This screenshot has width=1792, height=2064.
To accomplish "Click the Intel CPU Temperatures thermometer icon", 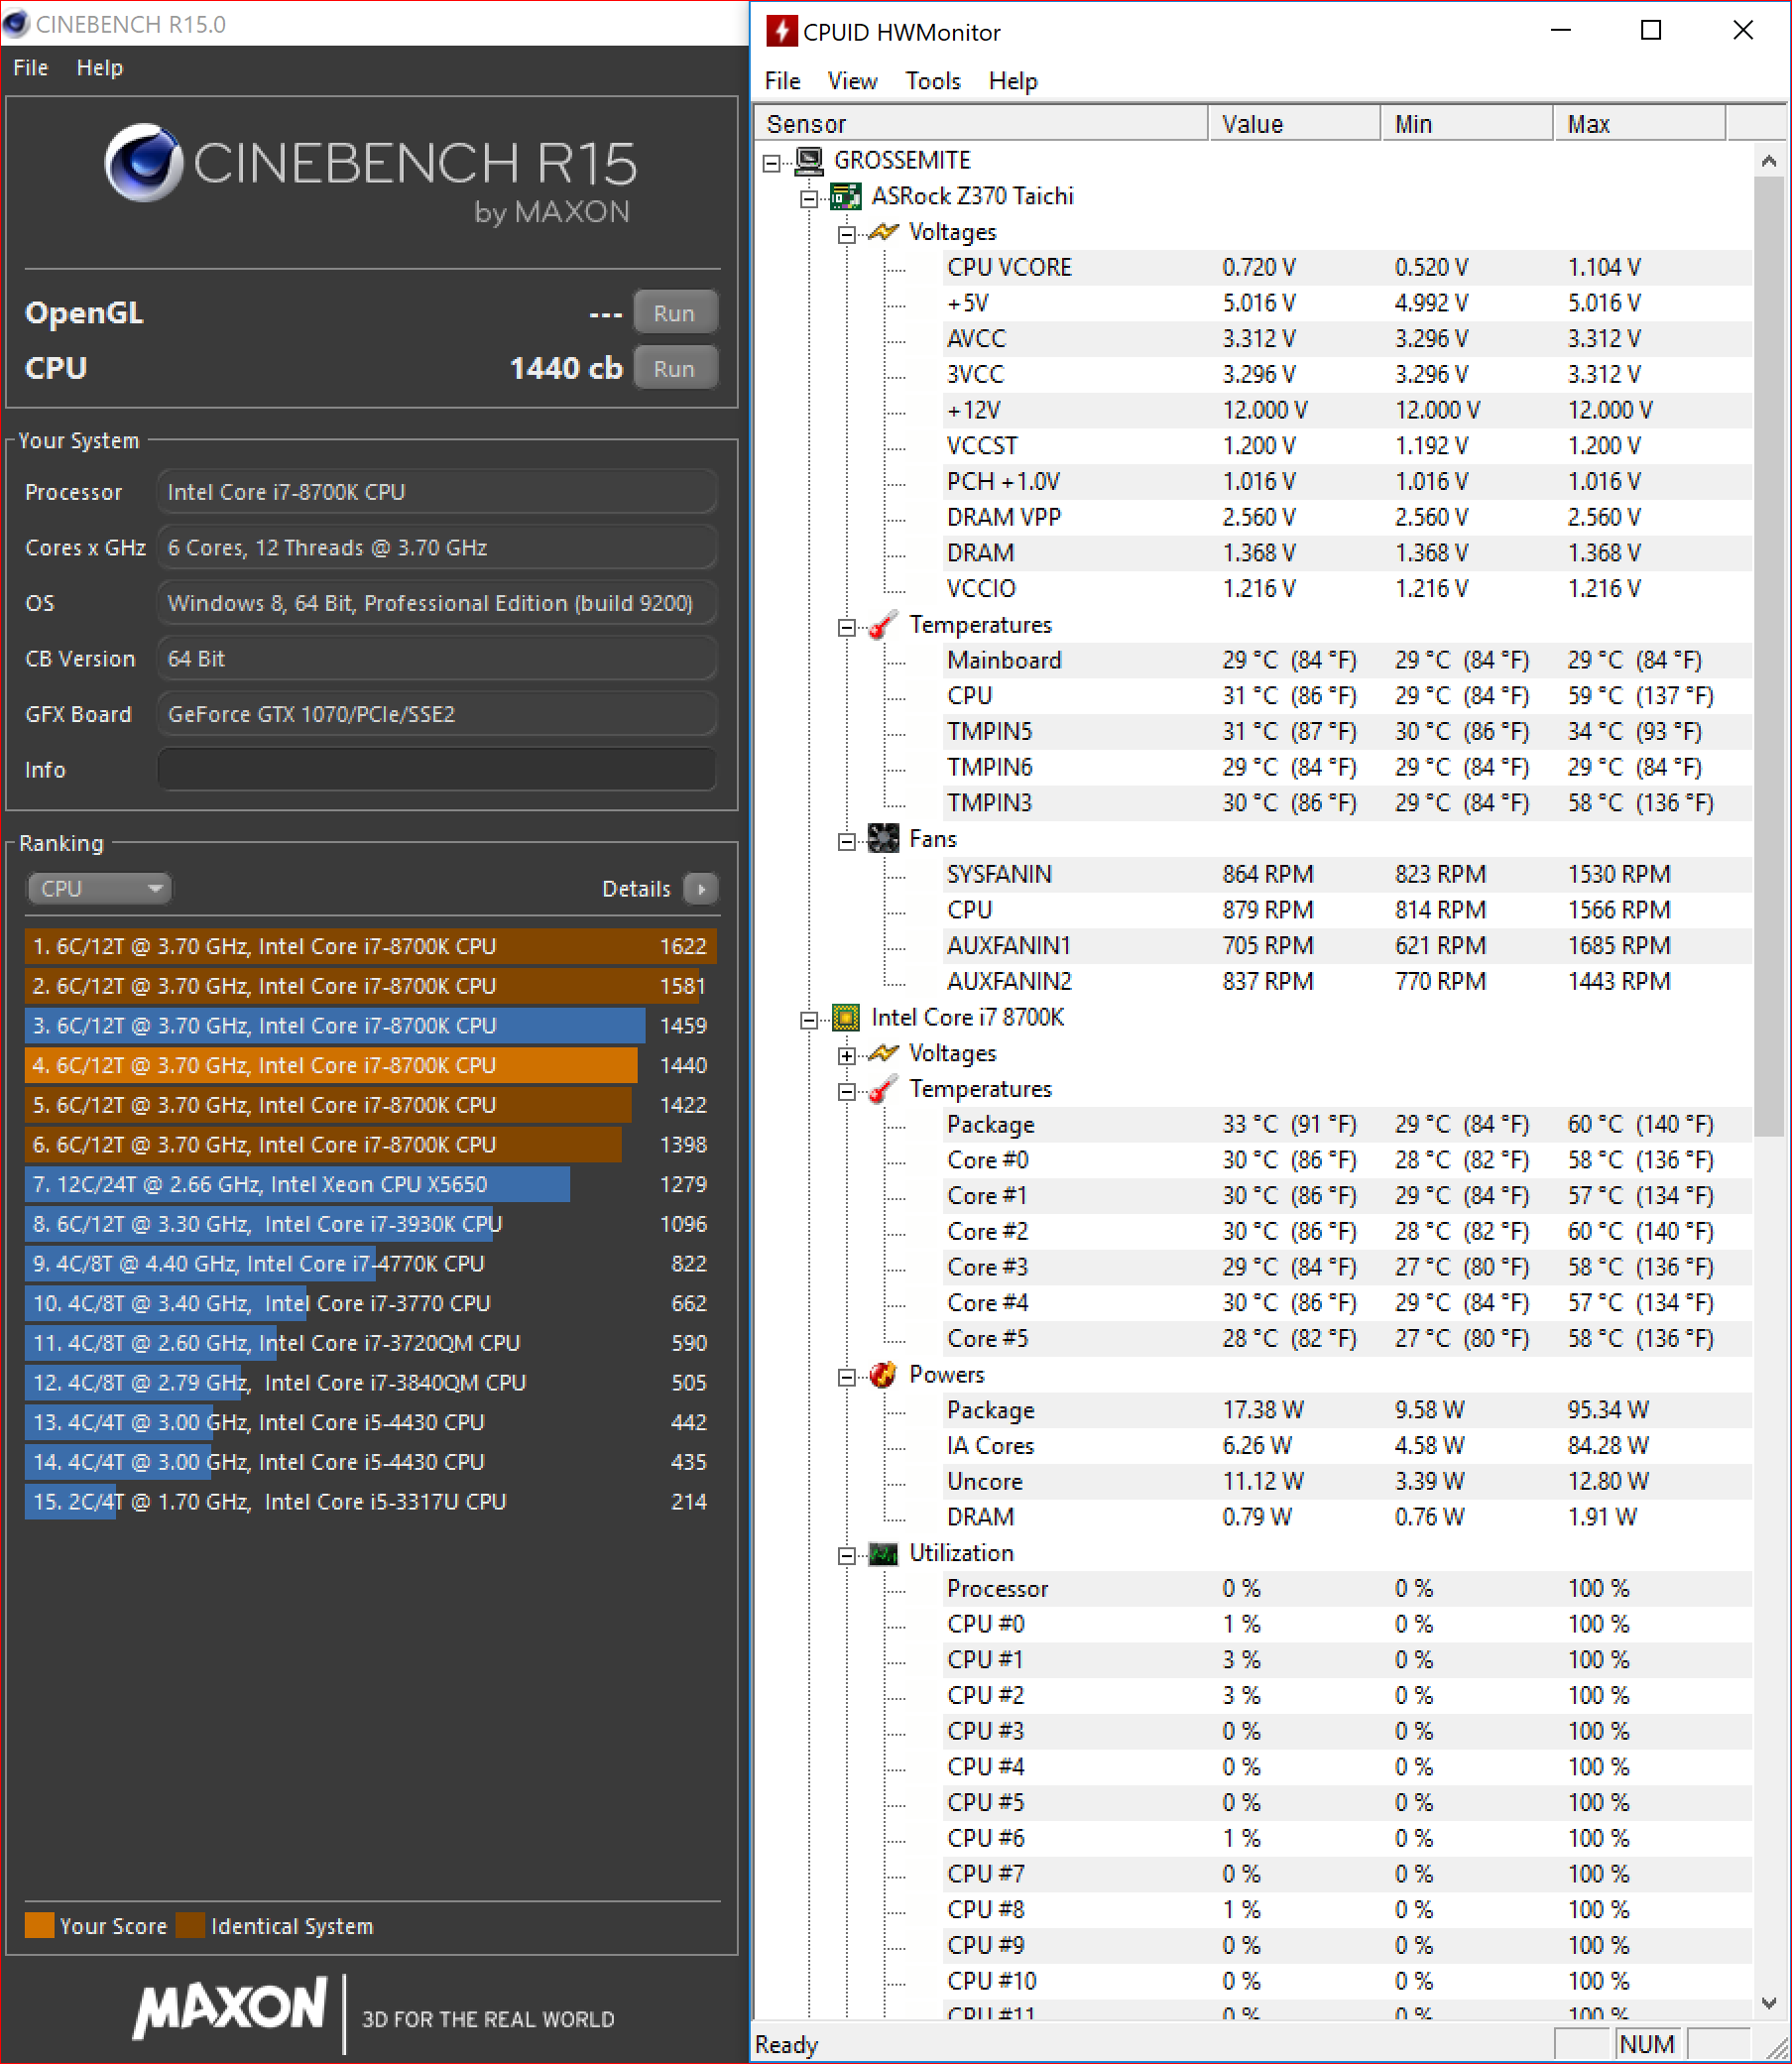I will 883,1089.
